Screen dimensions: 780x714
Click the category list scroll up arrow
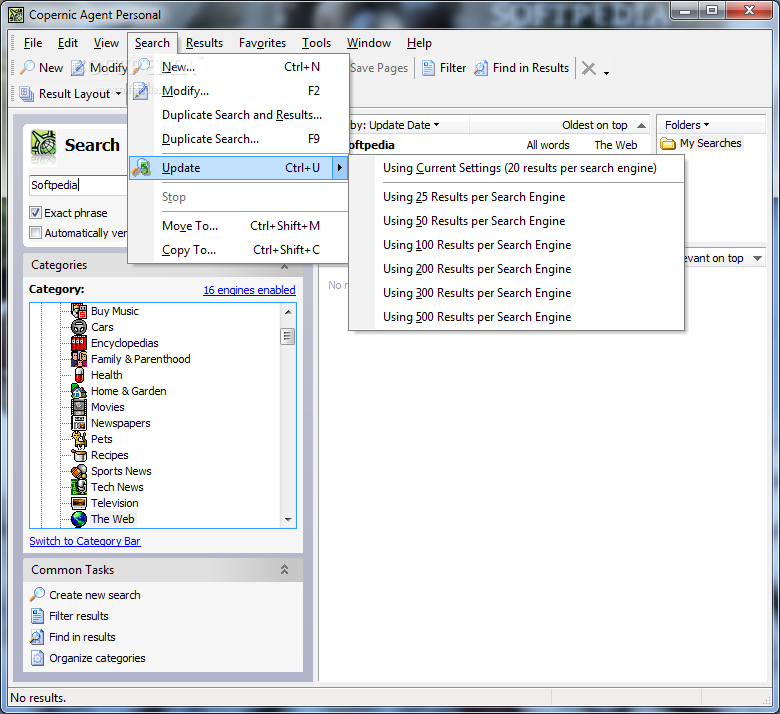pos(288,311)
